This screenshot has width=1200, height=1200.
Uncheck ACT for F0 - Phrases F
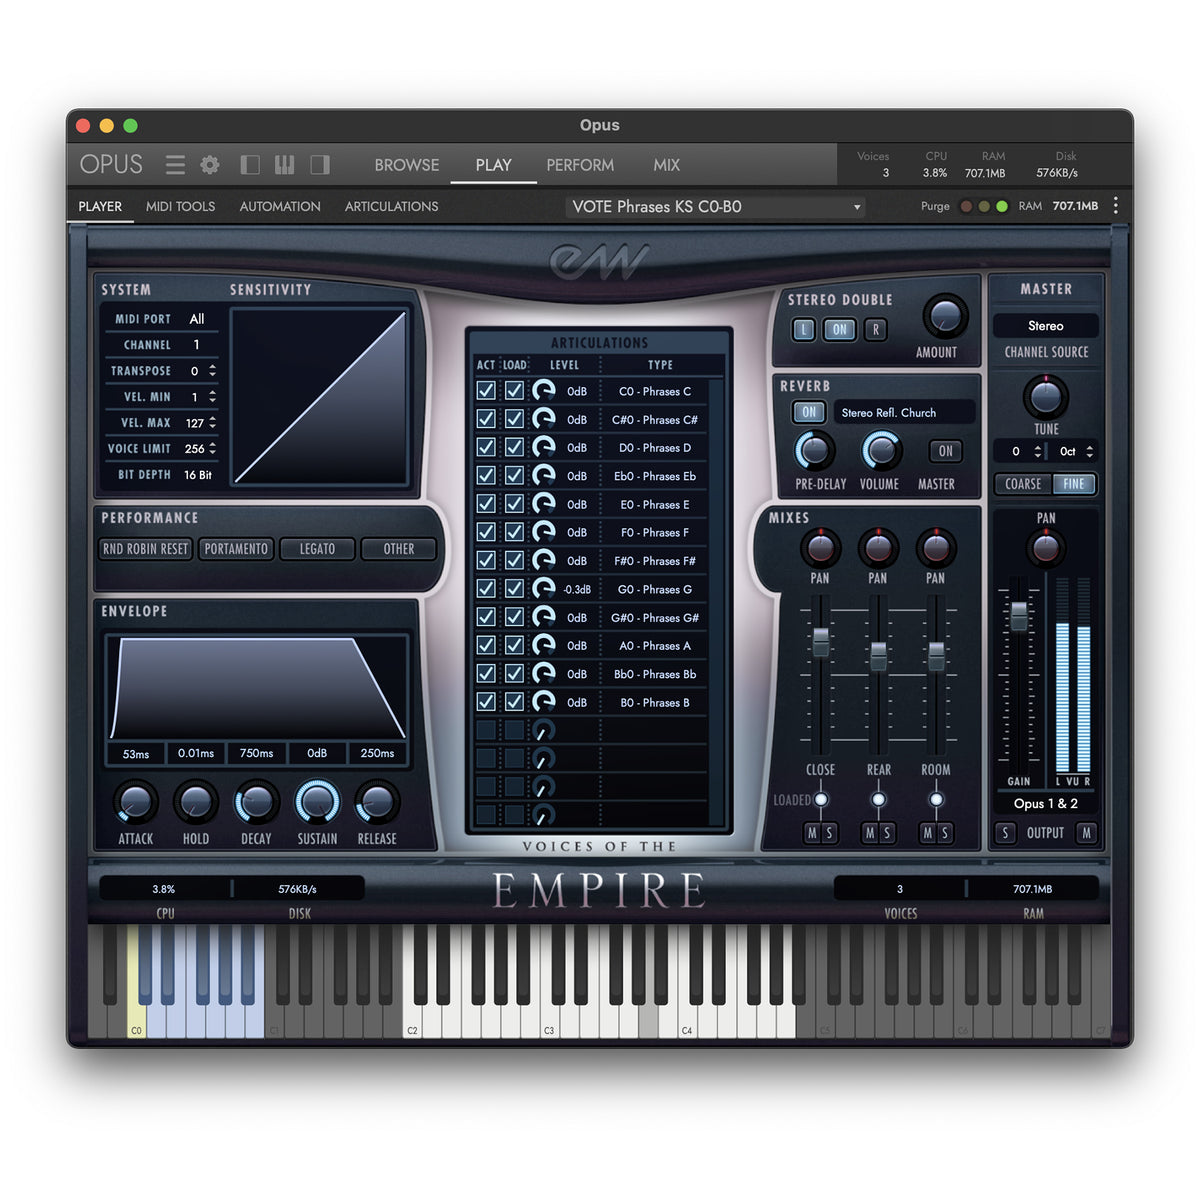pos(486,532)
